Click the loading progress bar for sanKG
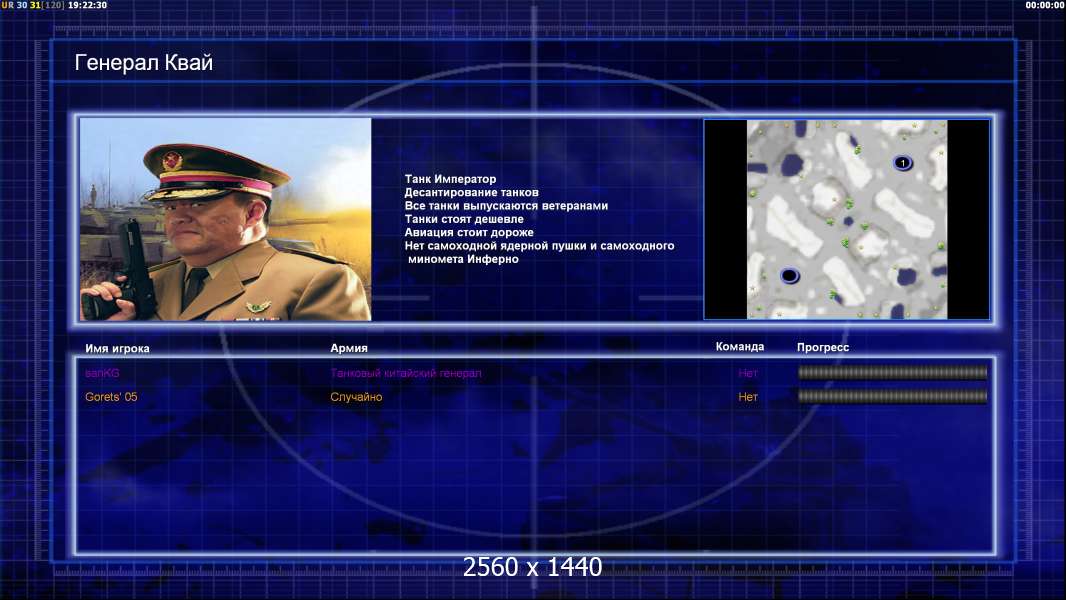The height and width of the screenshot is (600, 1066). pos(892,372)
